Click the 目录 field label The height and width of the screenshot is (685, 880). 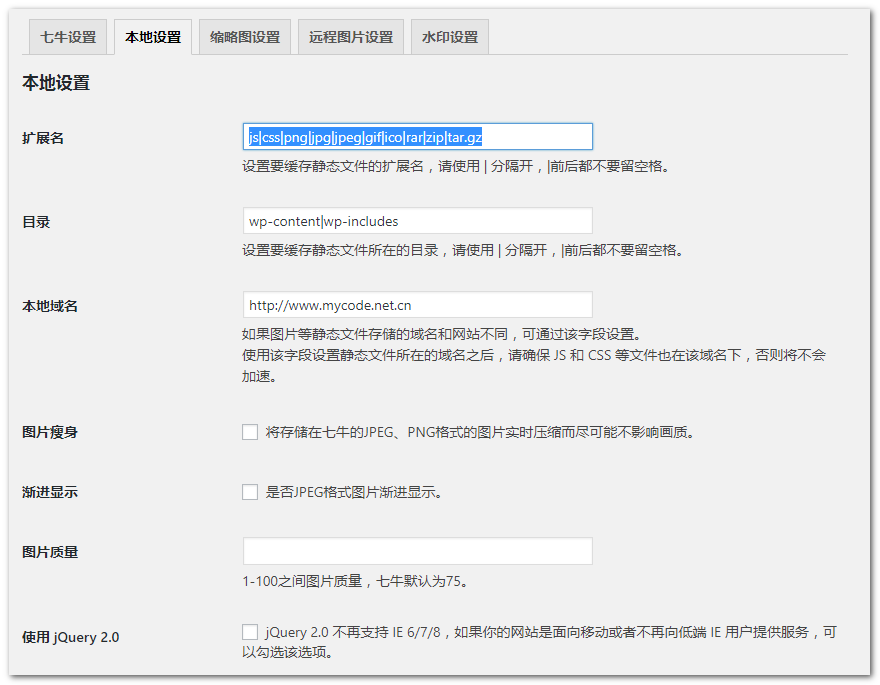click(x=36, y=222)
